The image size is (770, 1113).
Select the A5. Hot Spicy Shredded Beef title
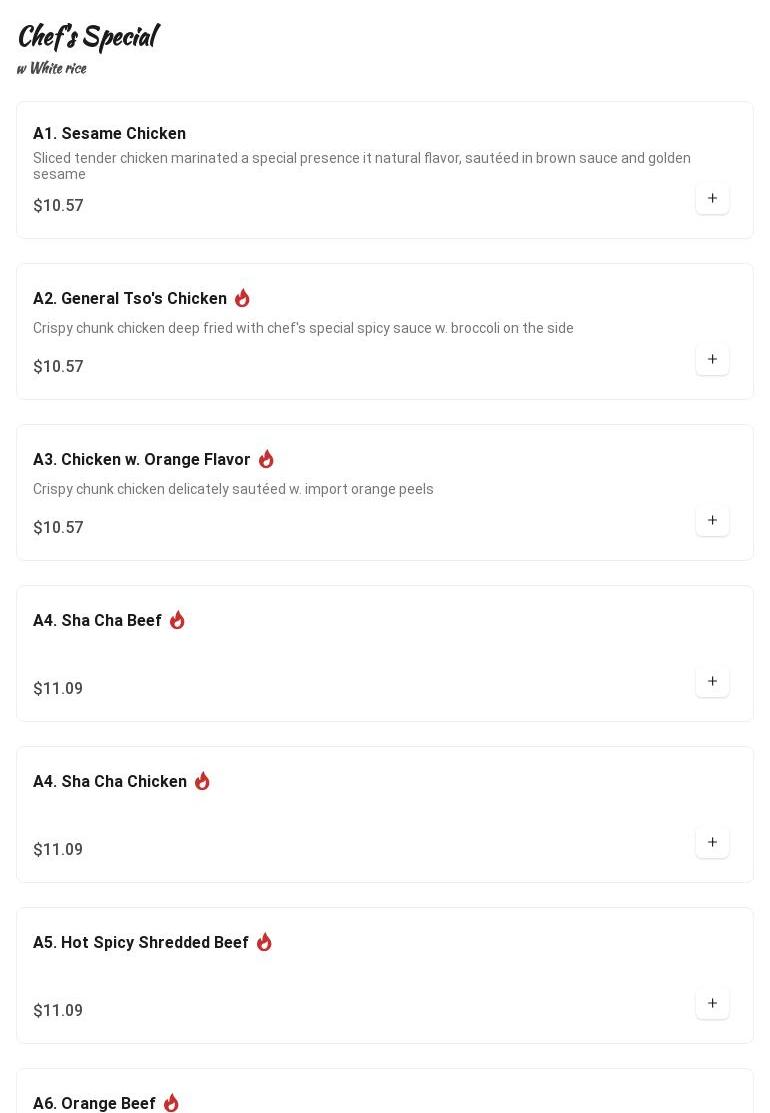(141, 943)
